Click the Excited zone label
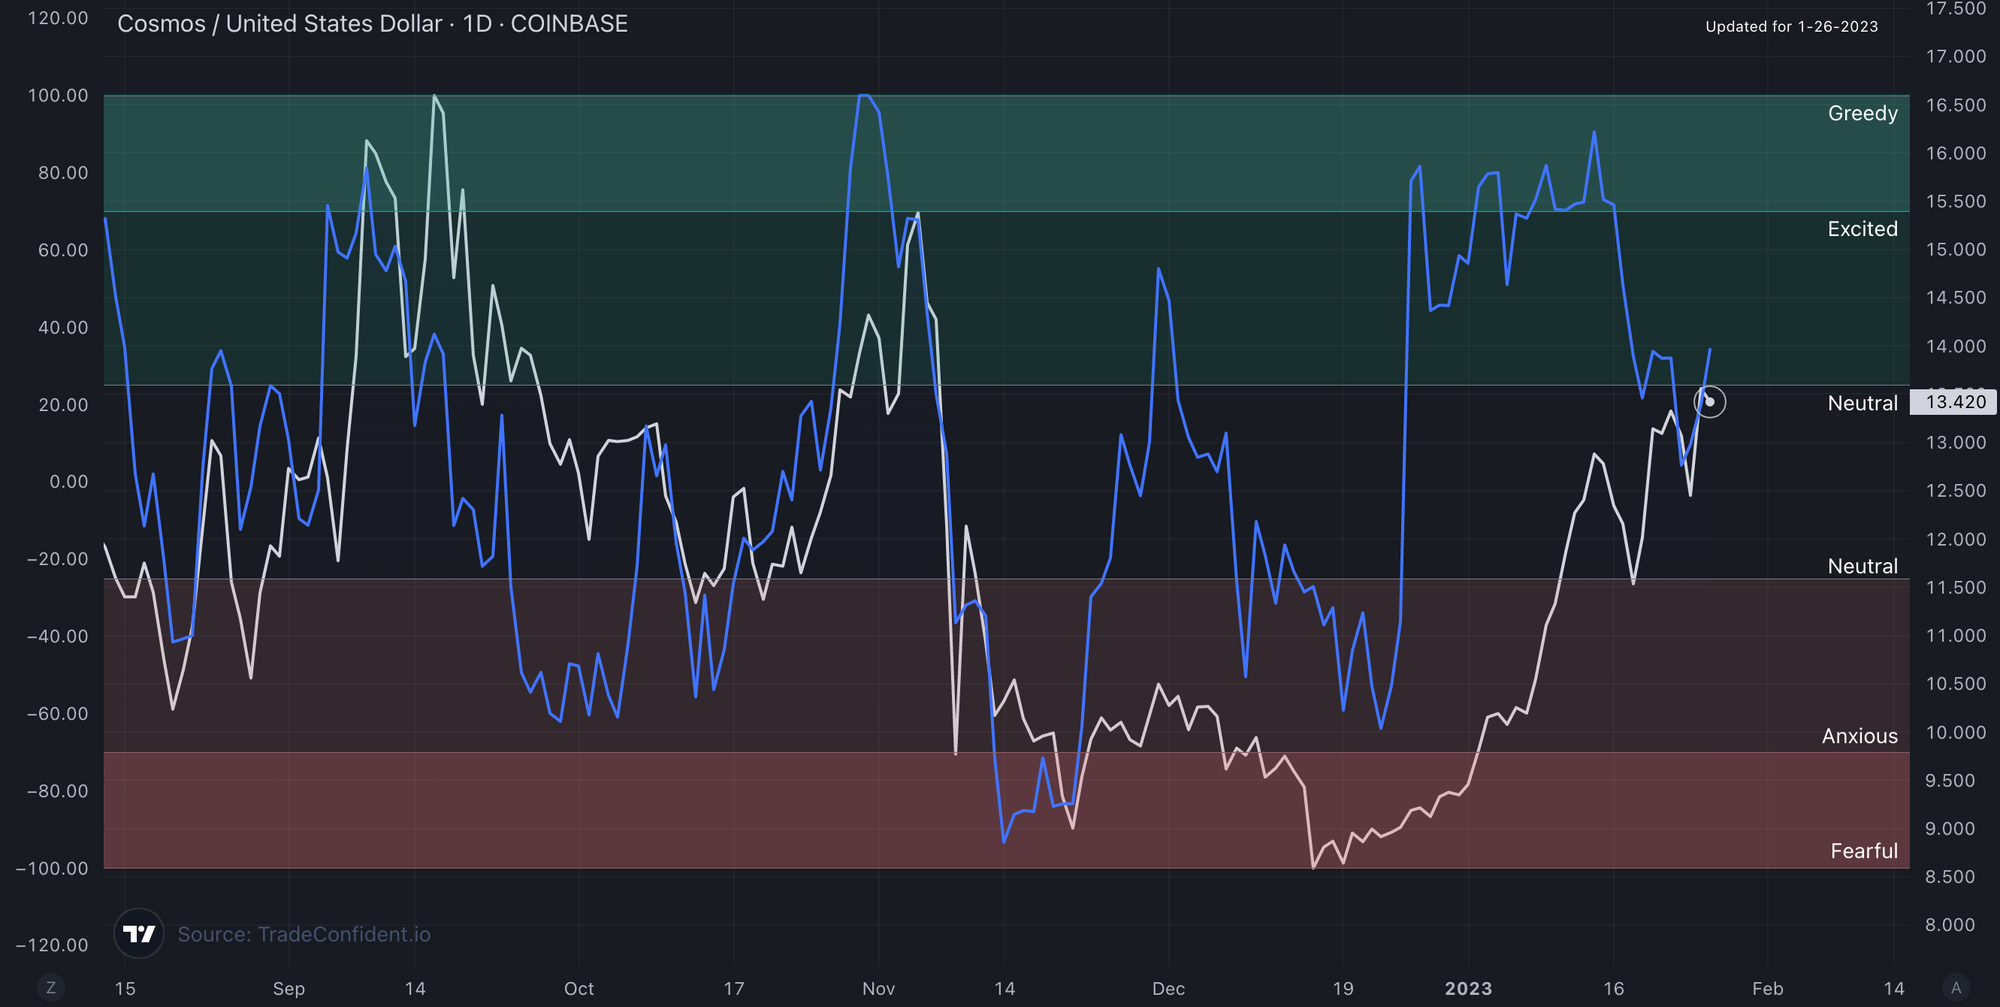2000x1007 pixels. (x=1862, y=229)
